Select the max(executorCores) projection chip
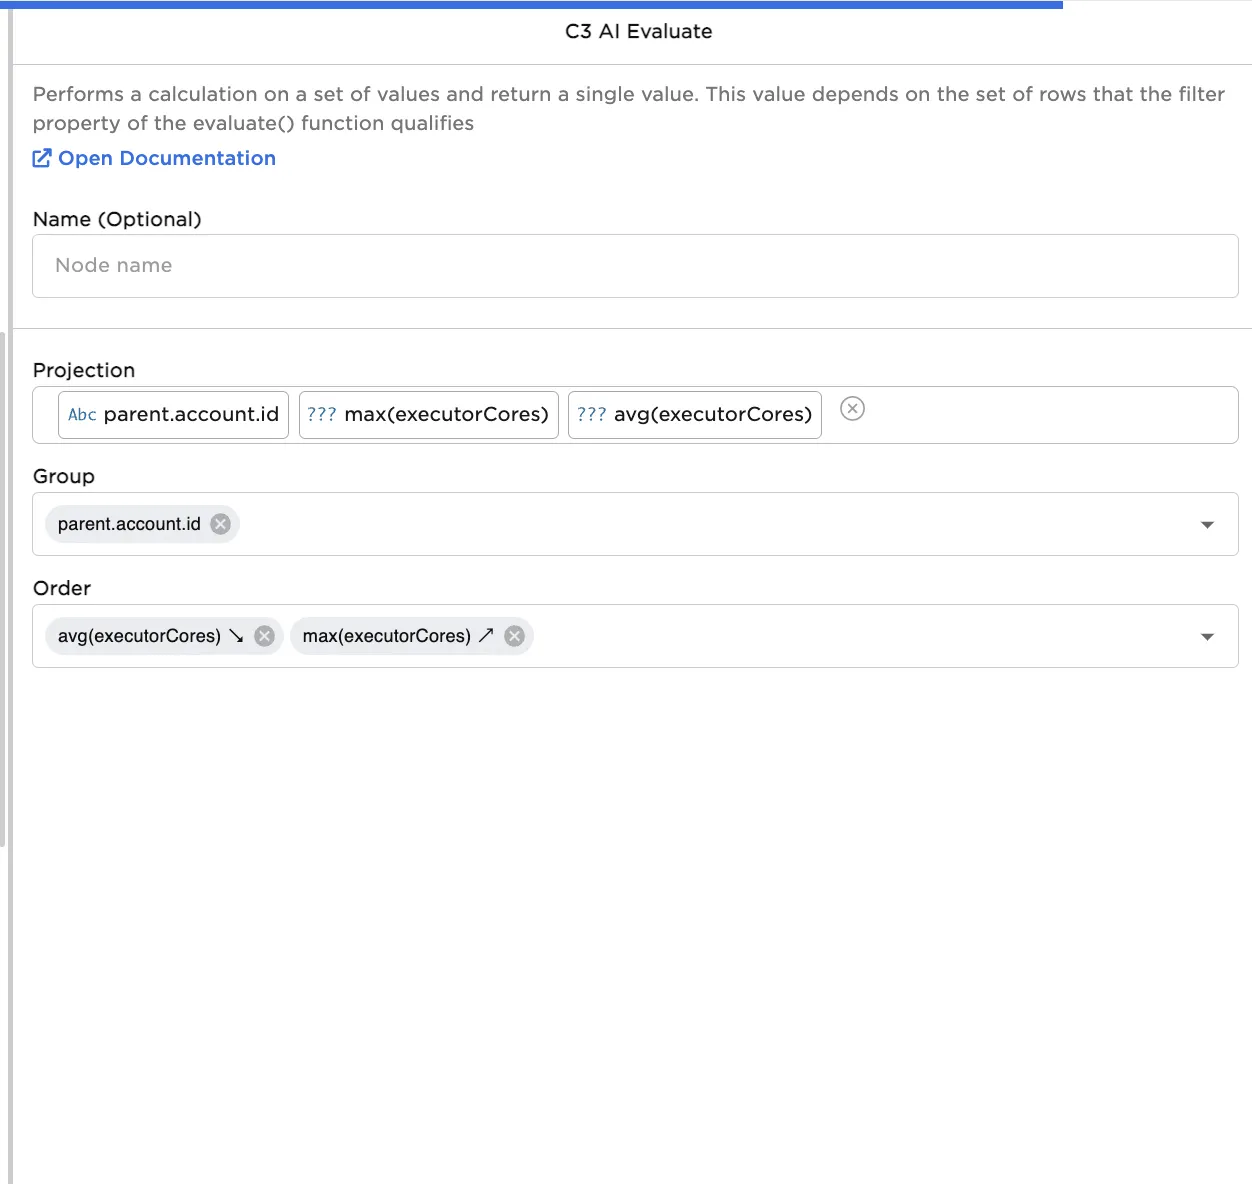Viewport: 1252px width, 1184px height. (446, 414)
